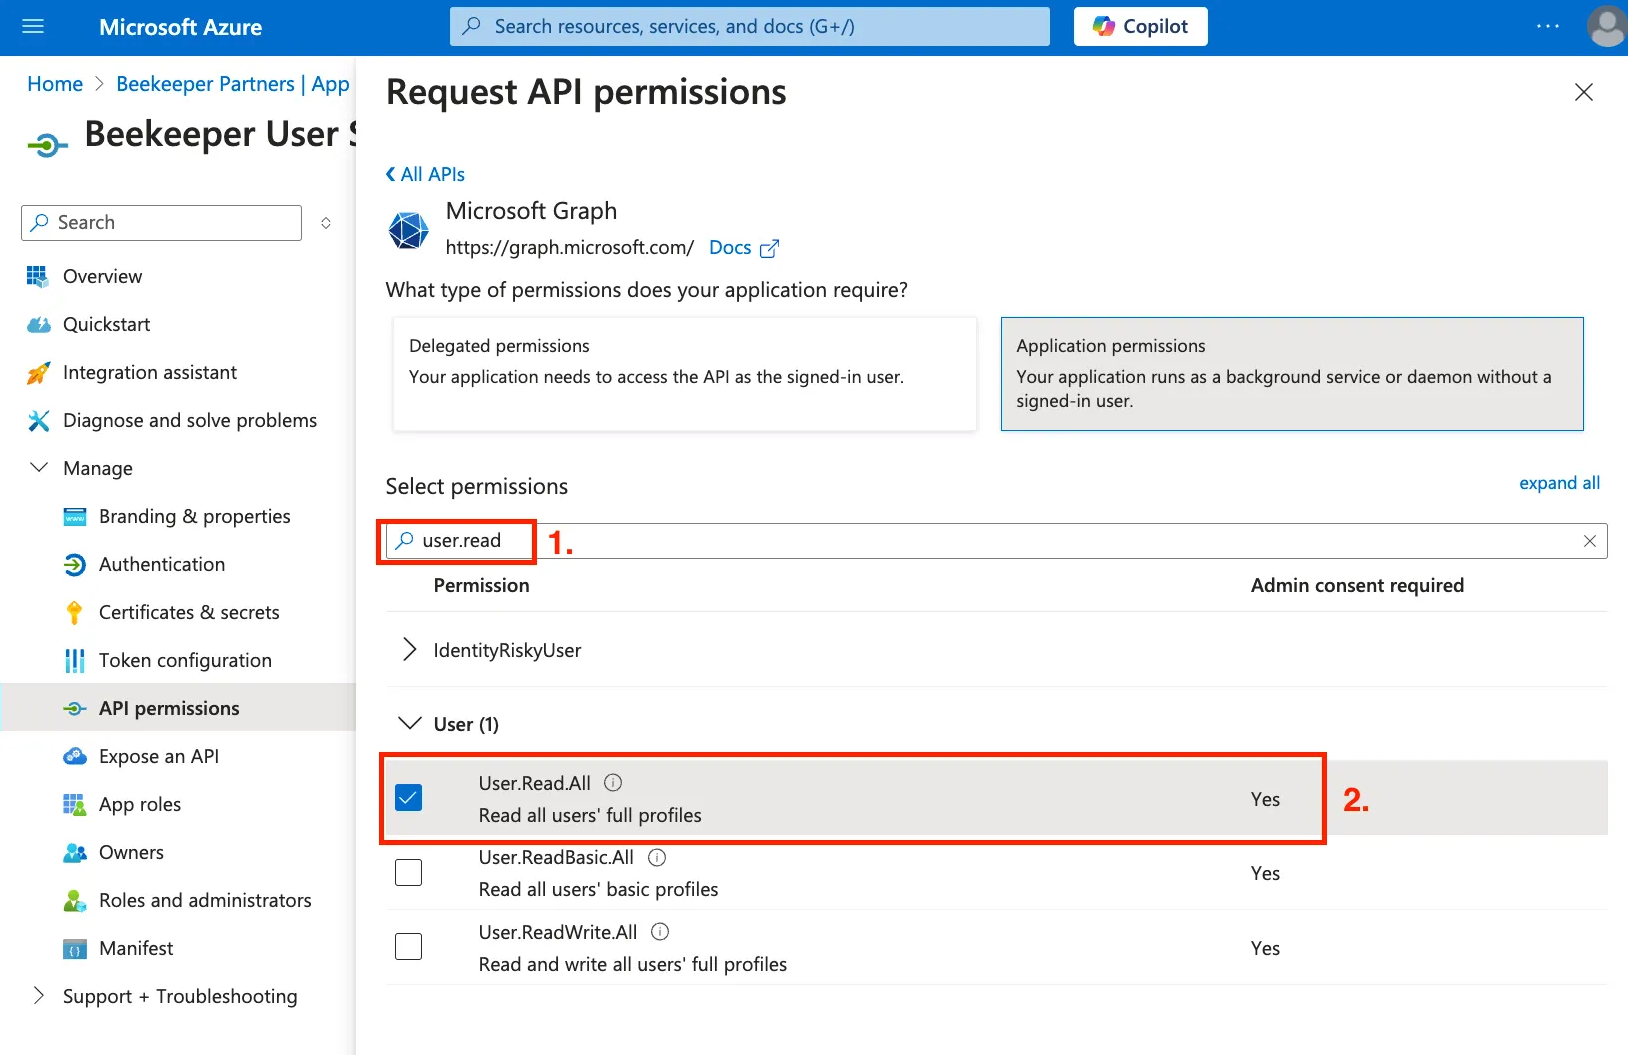Clear the user.read permission search
Image resolution: width=1628 pixels, height=1055 pixels.
pos(1589,541)
